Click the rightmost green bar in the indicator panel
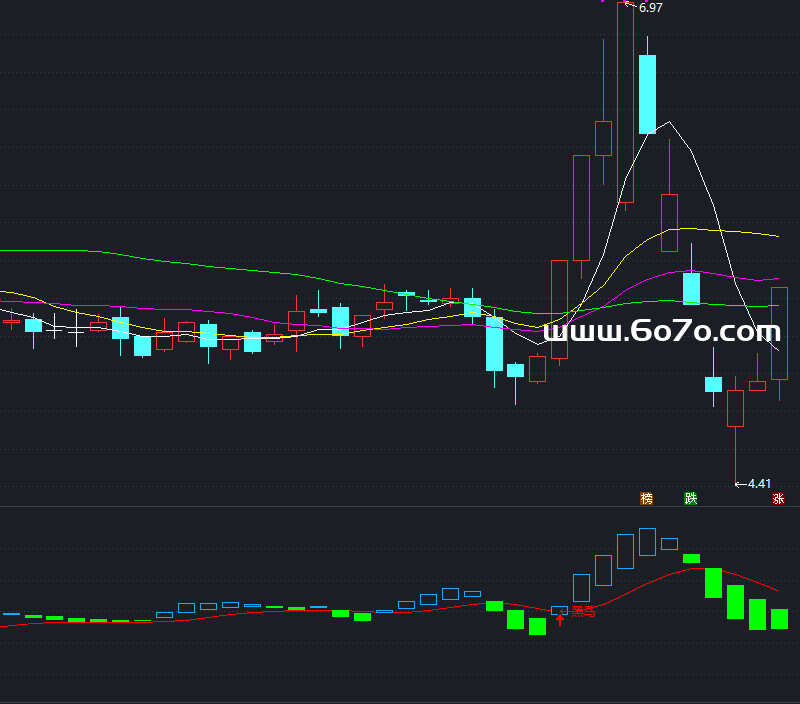Screen dimensions: 800x704 [x=779, y=619]
